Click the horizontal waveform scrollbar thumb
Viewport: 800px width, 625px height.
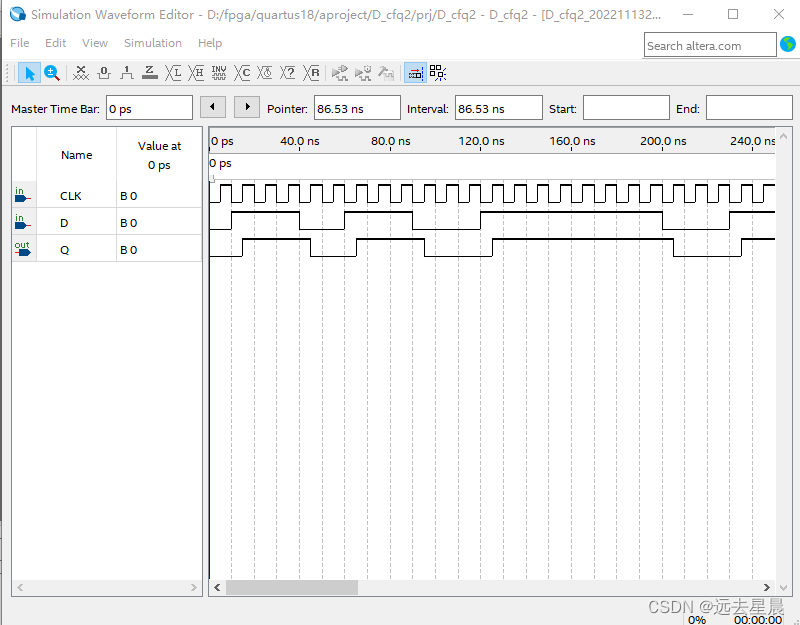pos(292,587)
